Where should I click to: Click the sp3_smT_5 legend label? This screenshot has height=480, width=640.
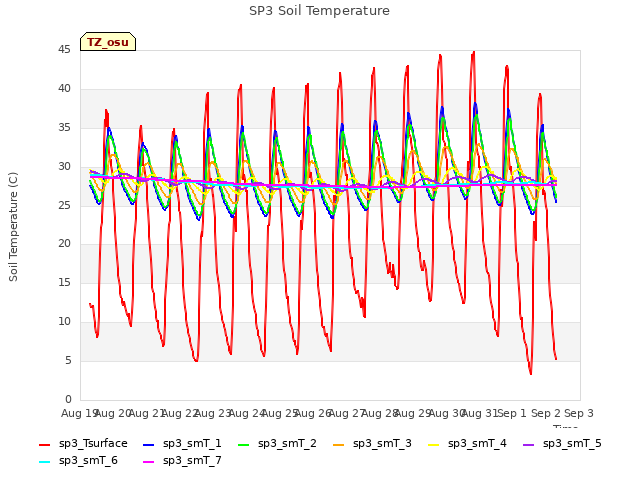[x=572, y=443]
